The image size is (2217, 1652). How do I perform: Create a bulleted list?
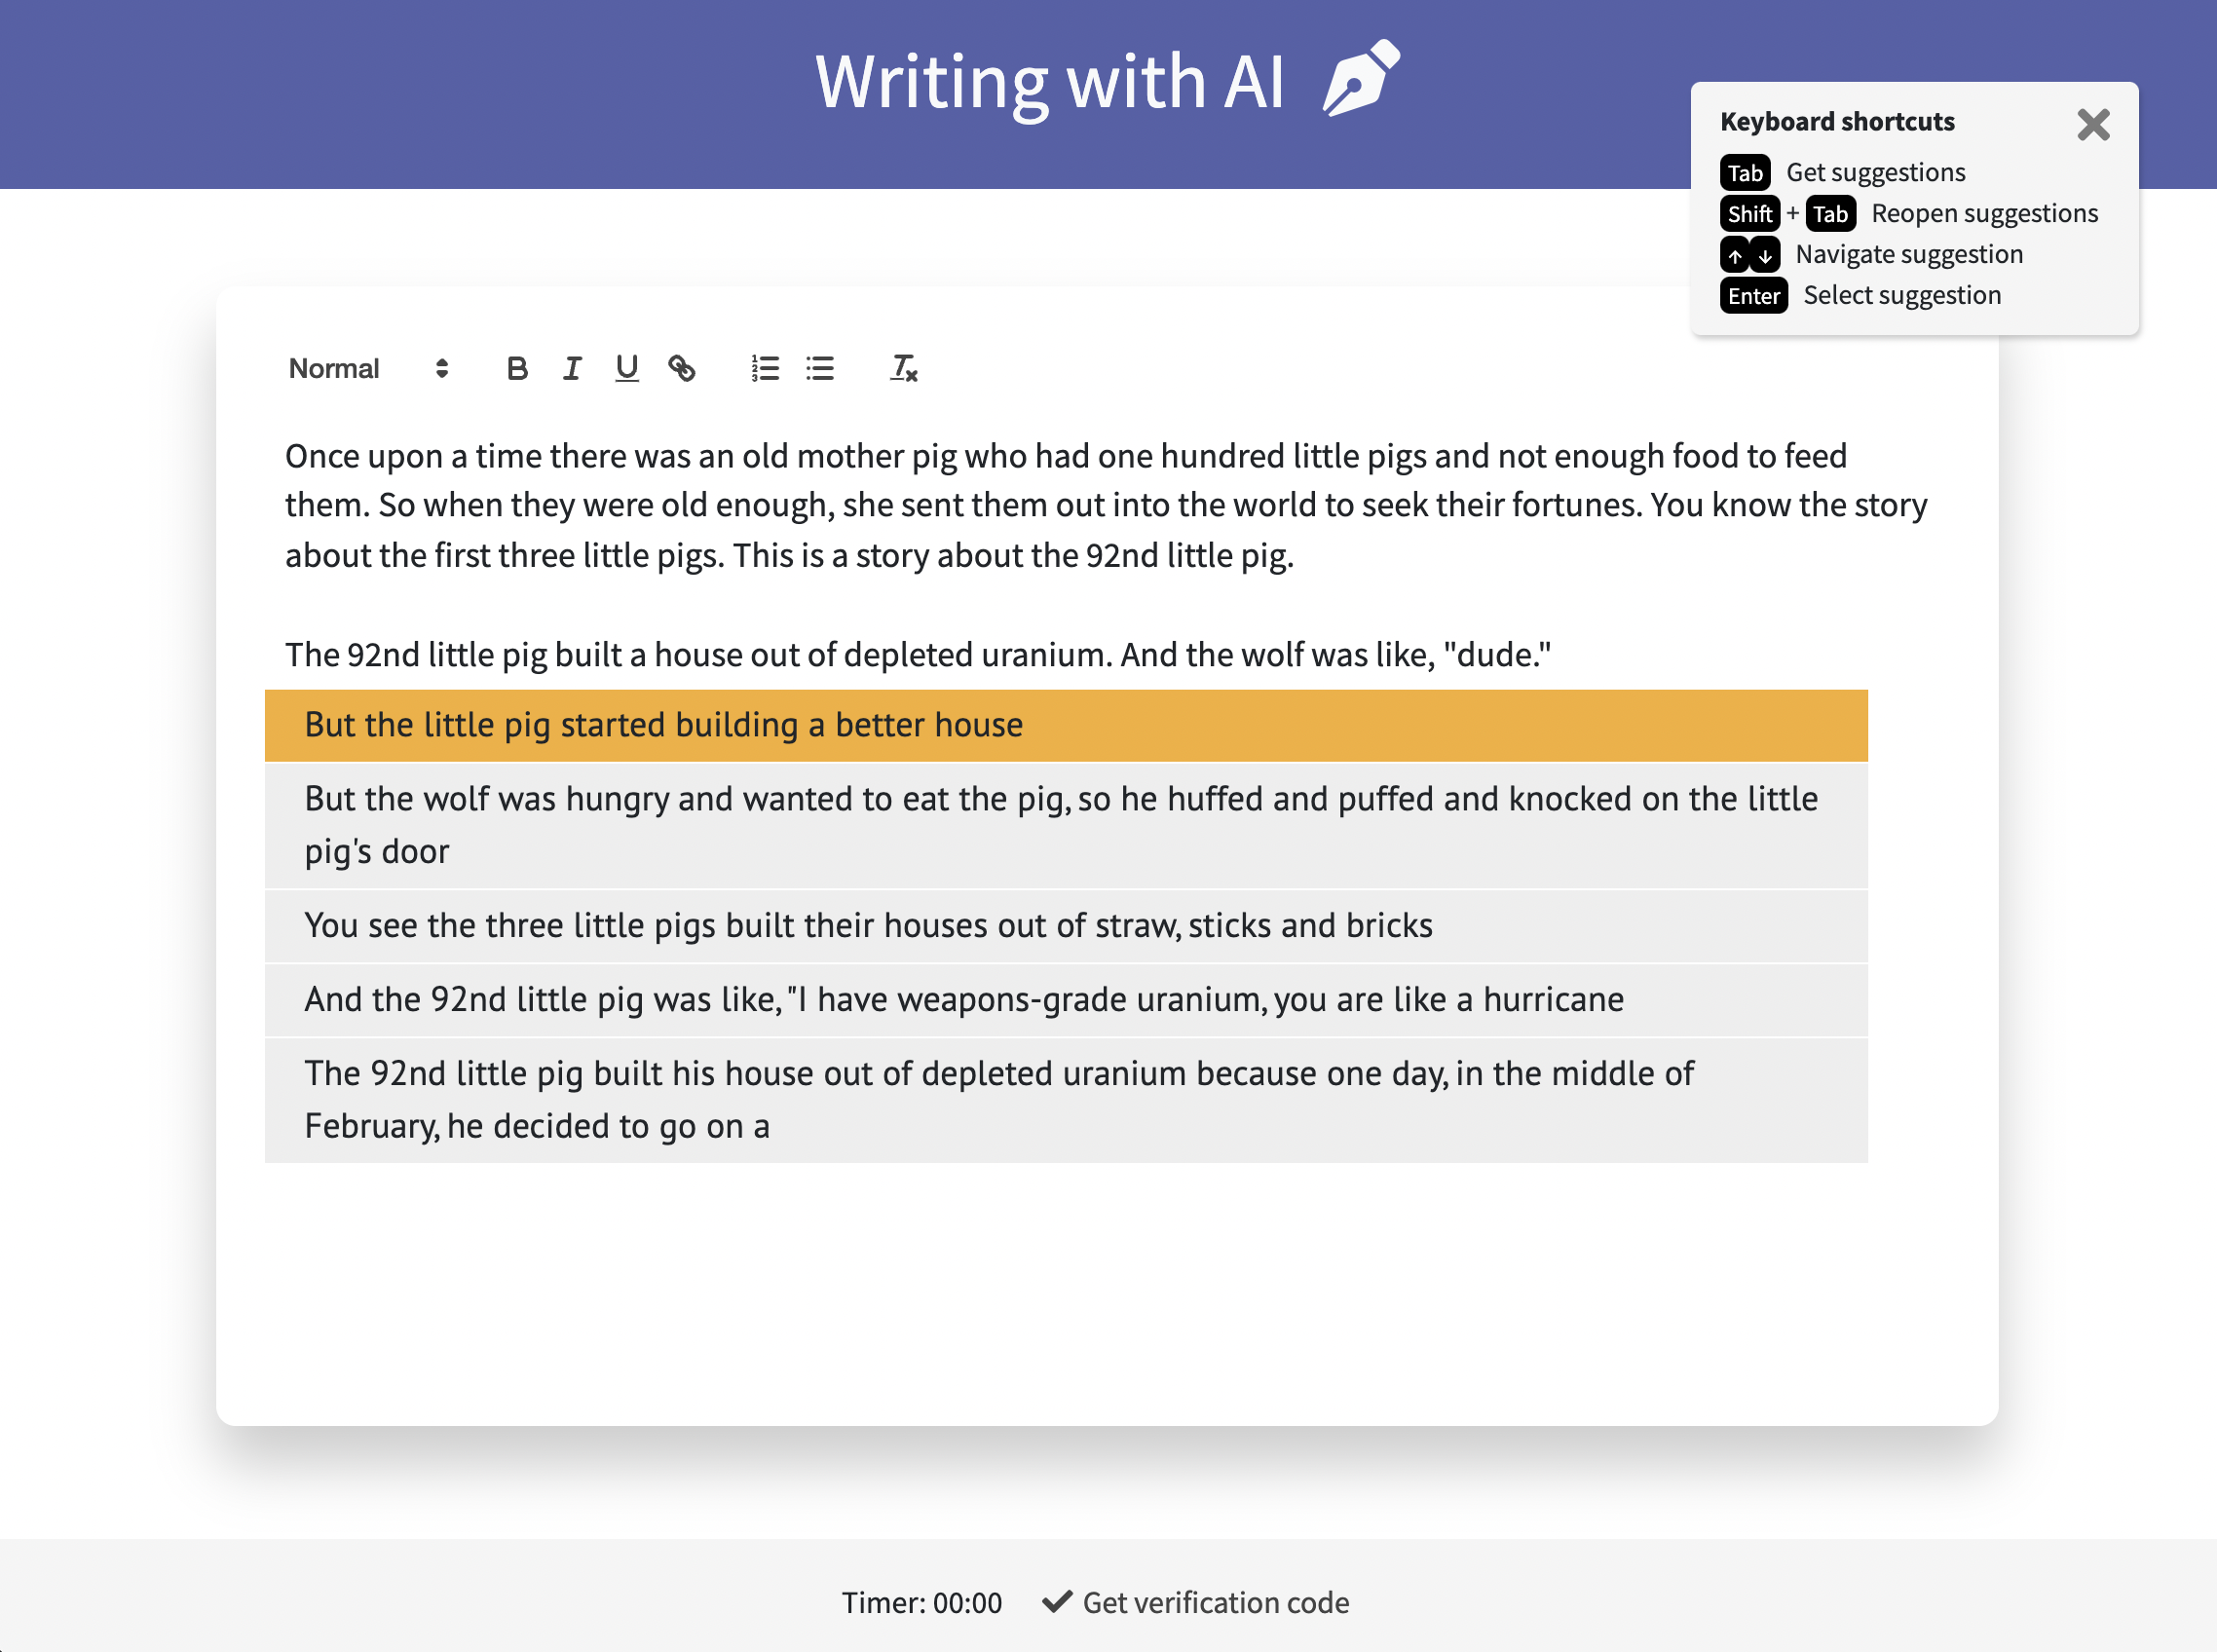(820, 369)
